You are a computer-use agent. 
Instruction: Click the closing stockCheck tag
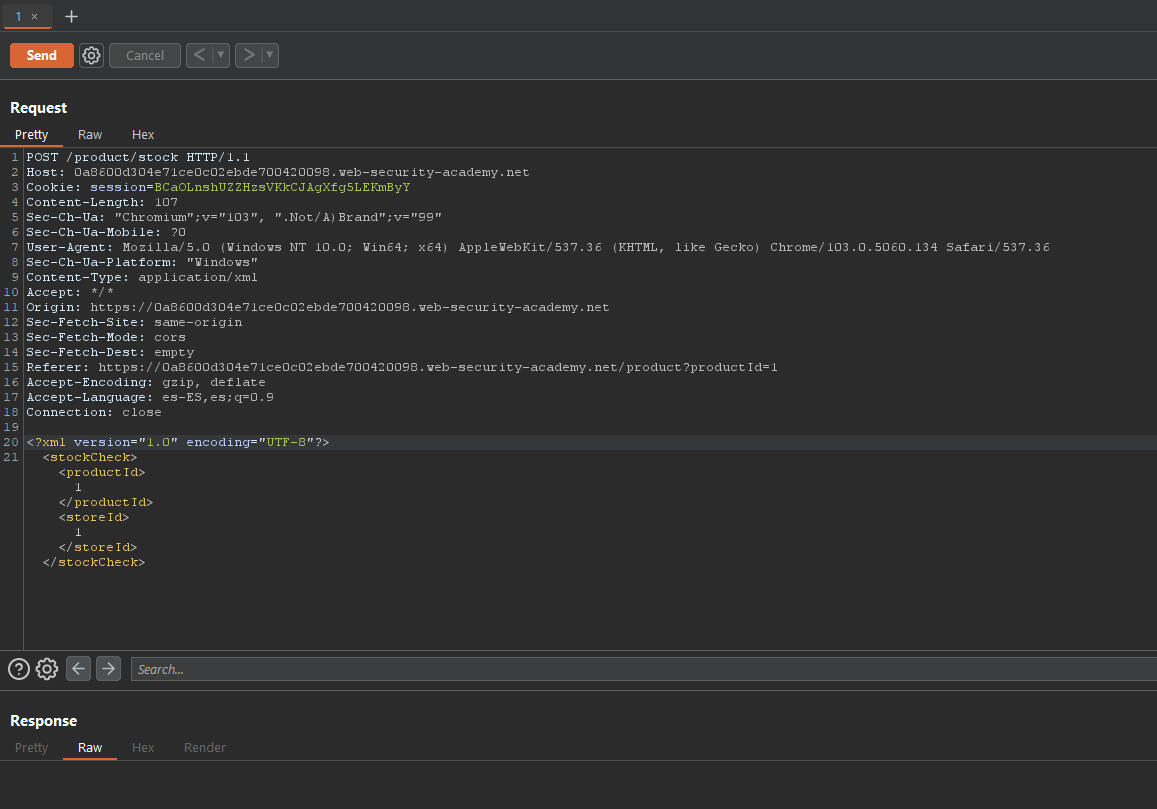[x=94, y=562]
